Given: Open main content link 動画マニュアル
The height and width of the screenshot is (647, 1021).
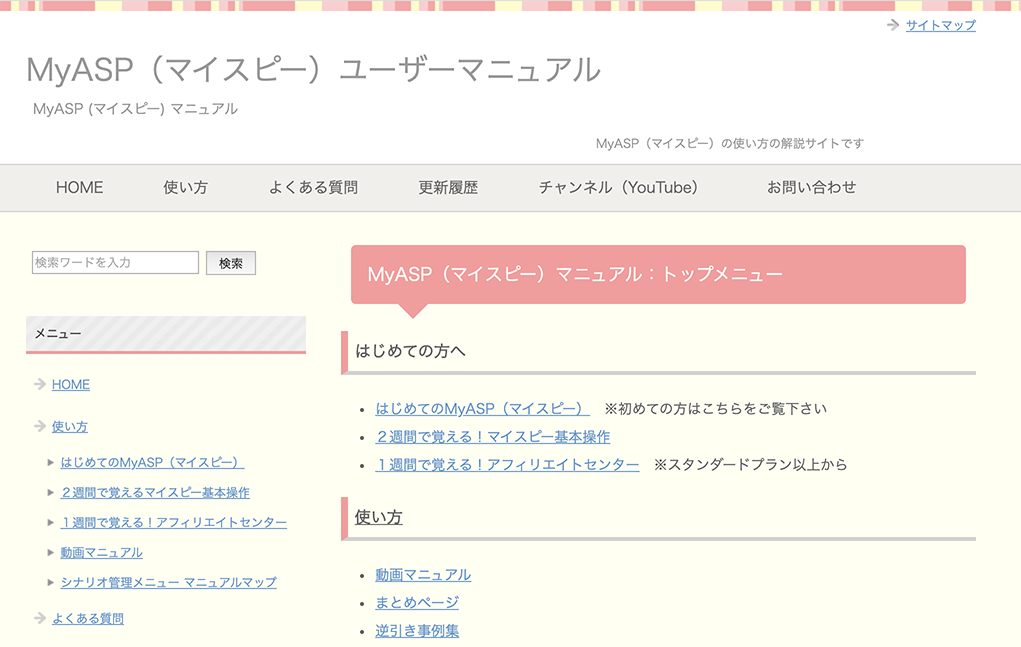Looking at the screenshot, I should 423,575.
